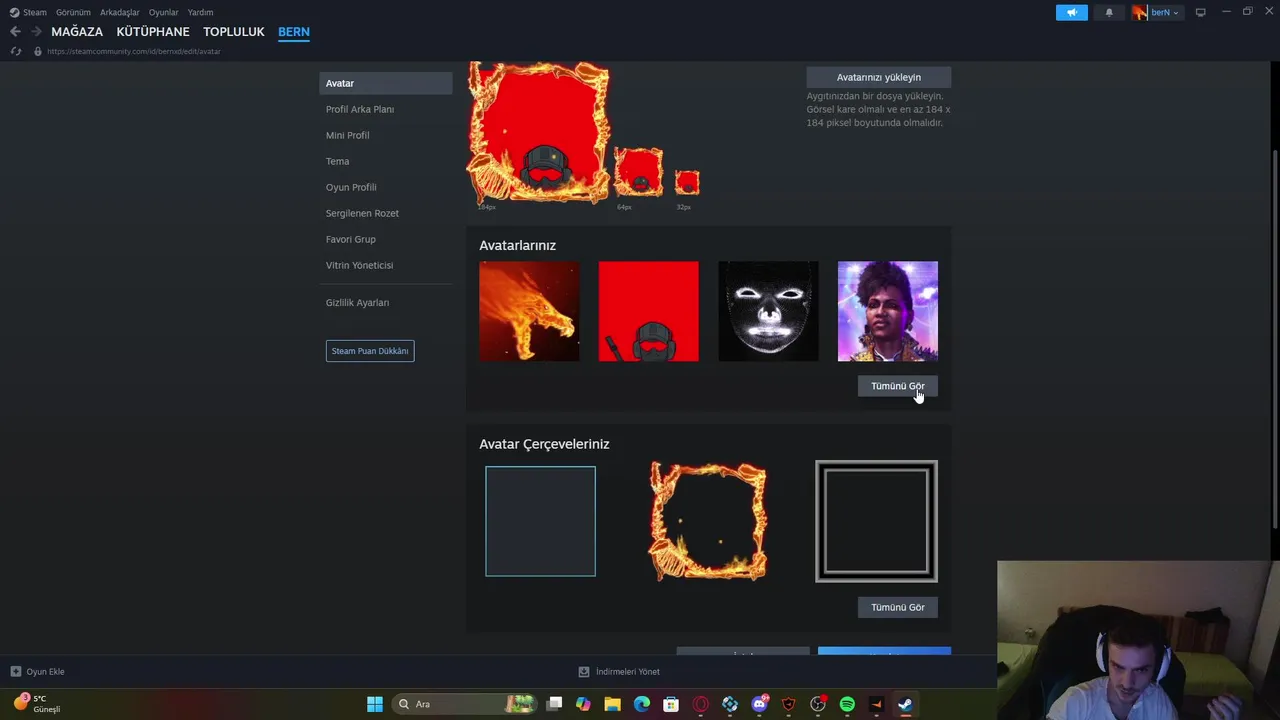This screenshot has width=1280, height=720.
Task: Open the weather widget showing 5°C
Action: coord(37,703)
